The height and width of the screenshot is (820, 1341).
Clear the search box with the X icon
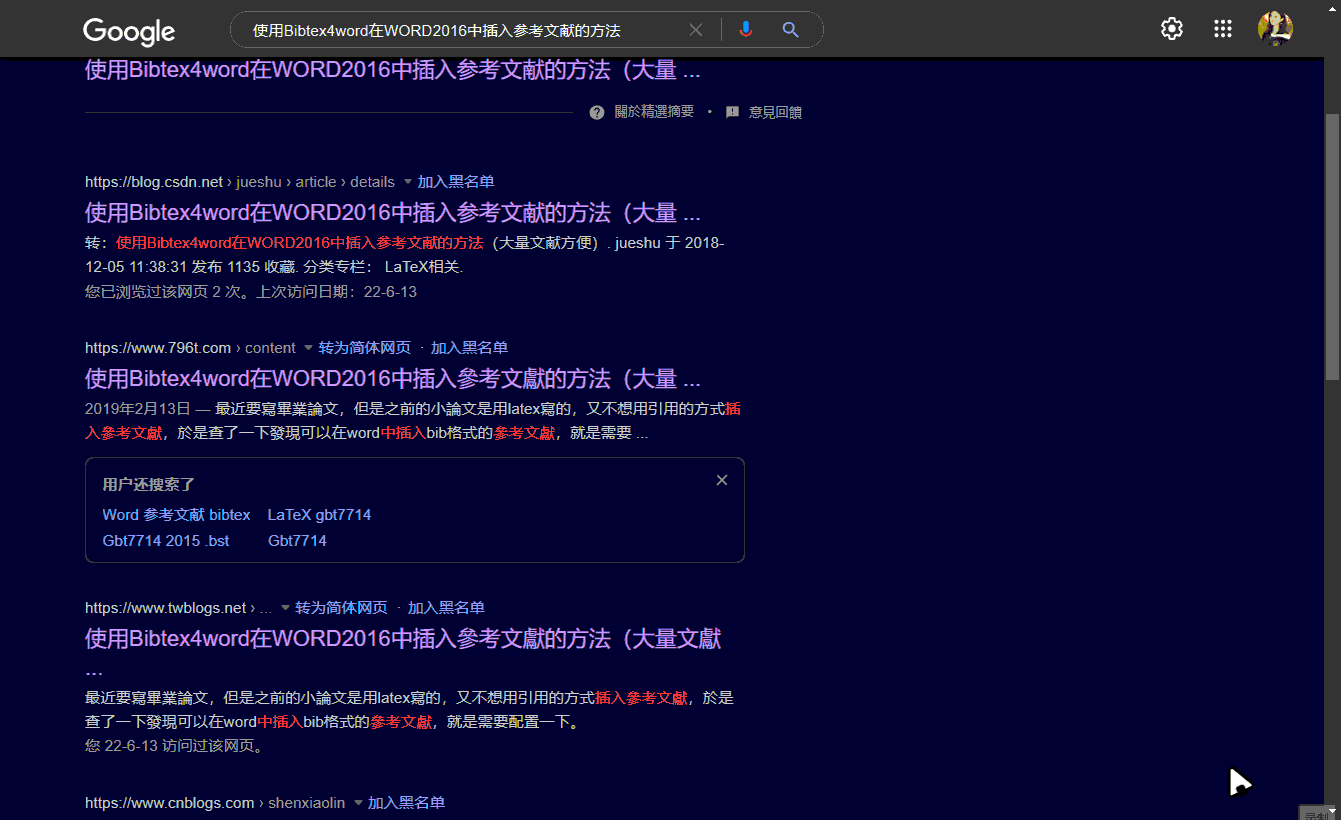(696, 30)
